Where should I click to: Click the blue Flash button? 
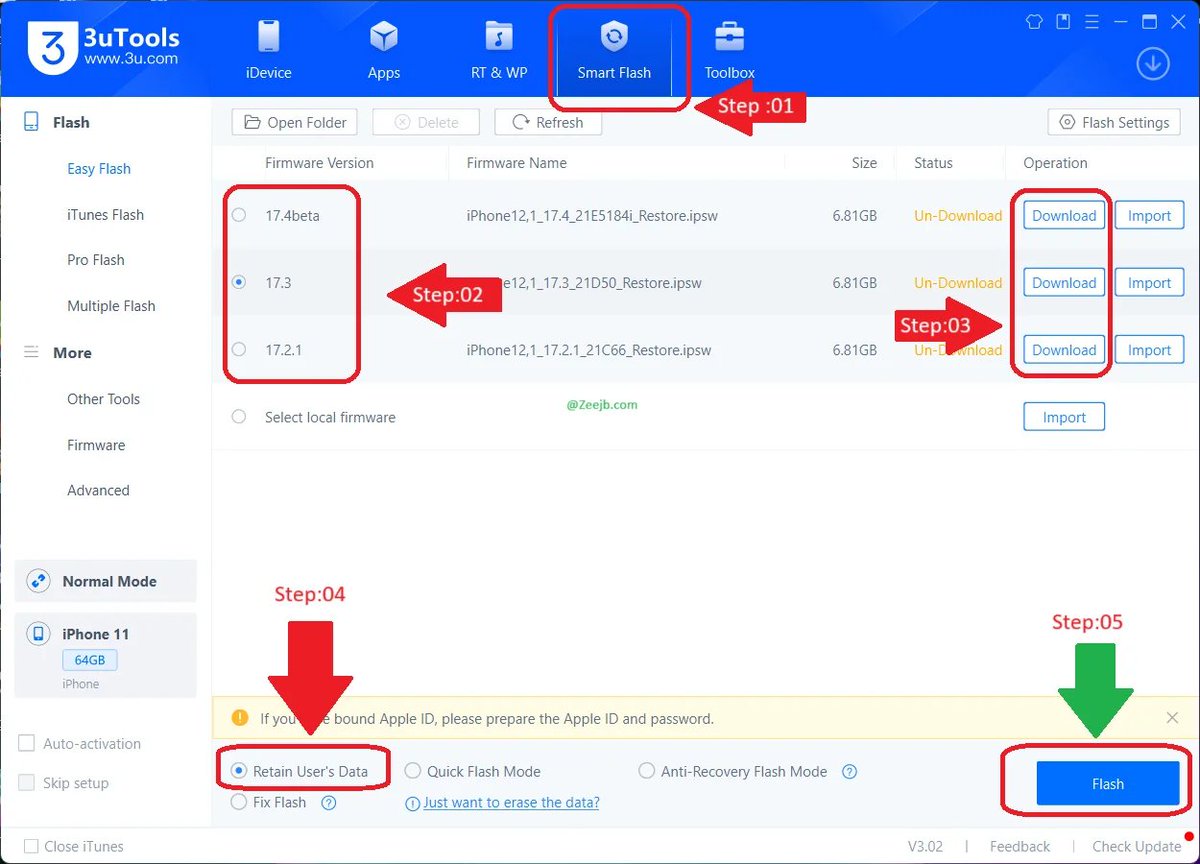[x=1108, y=783]
